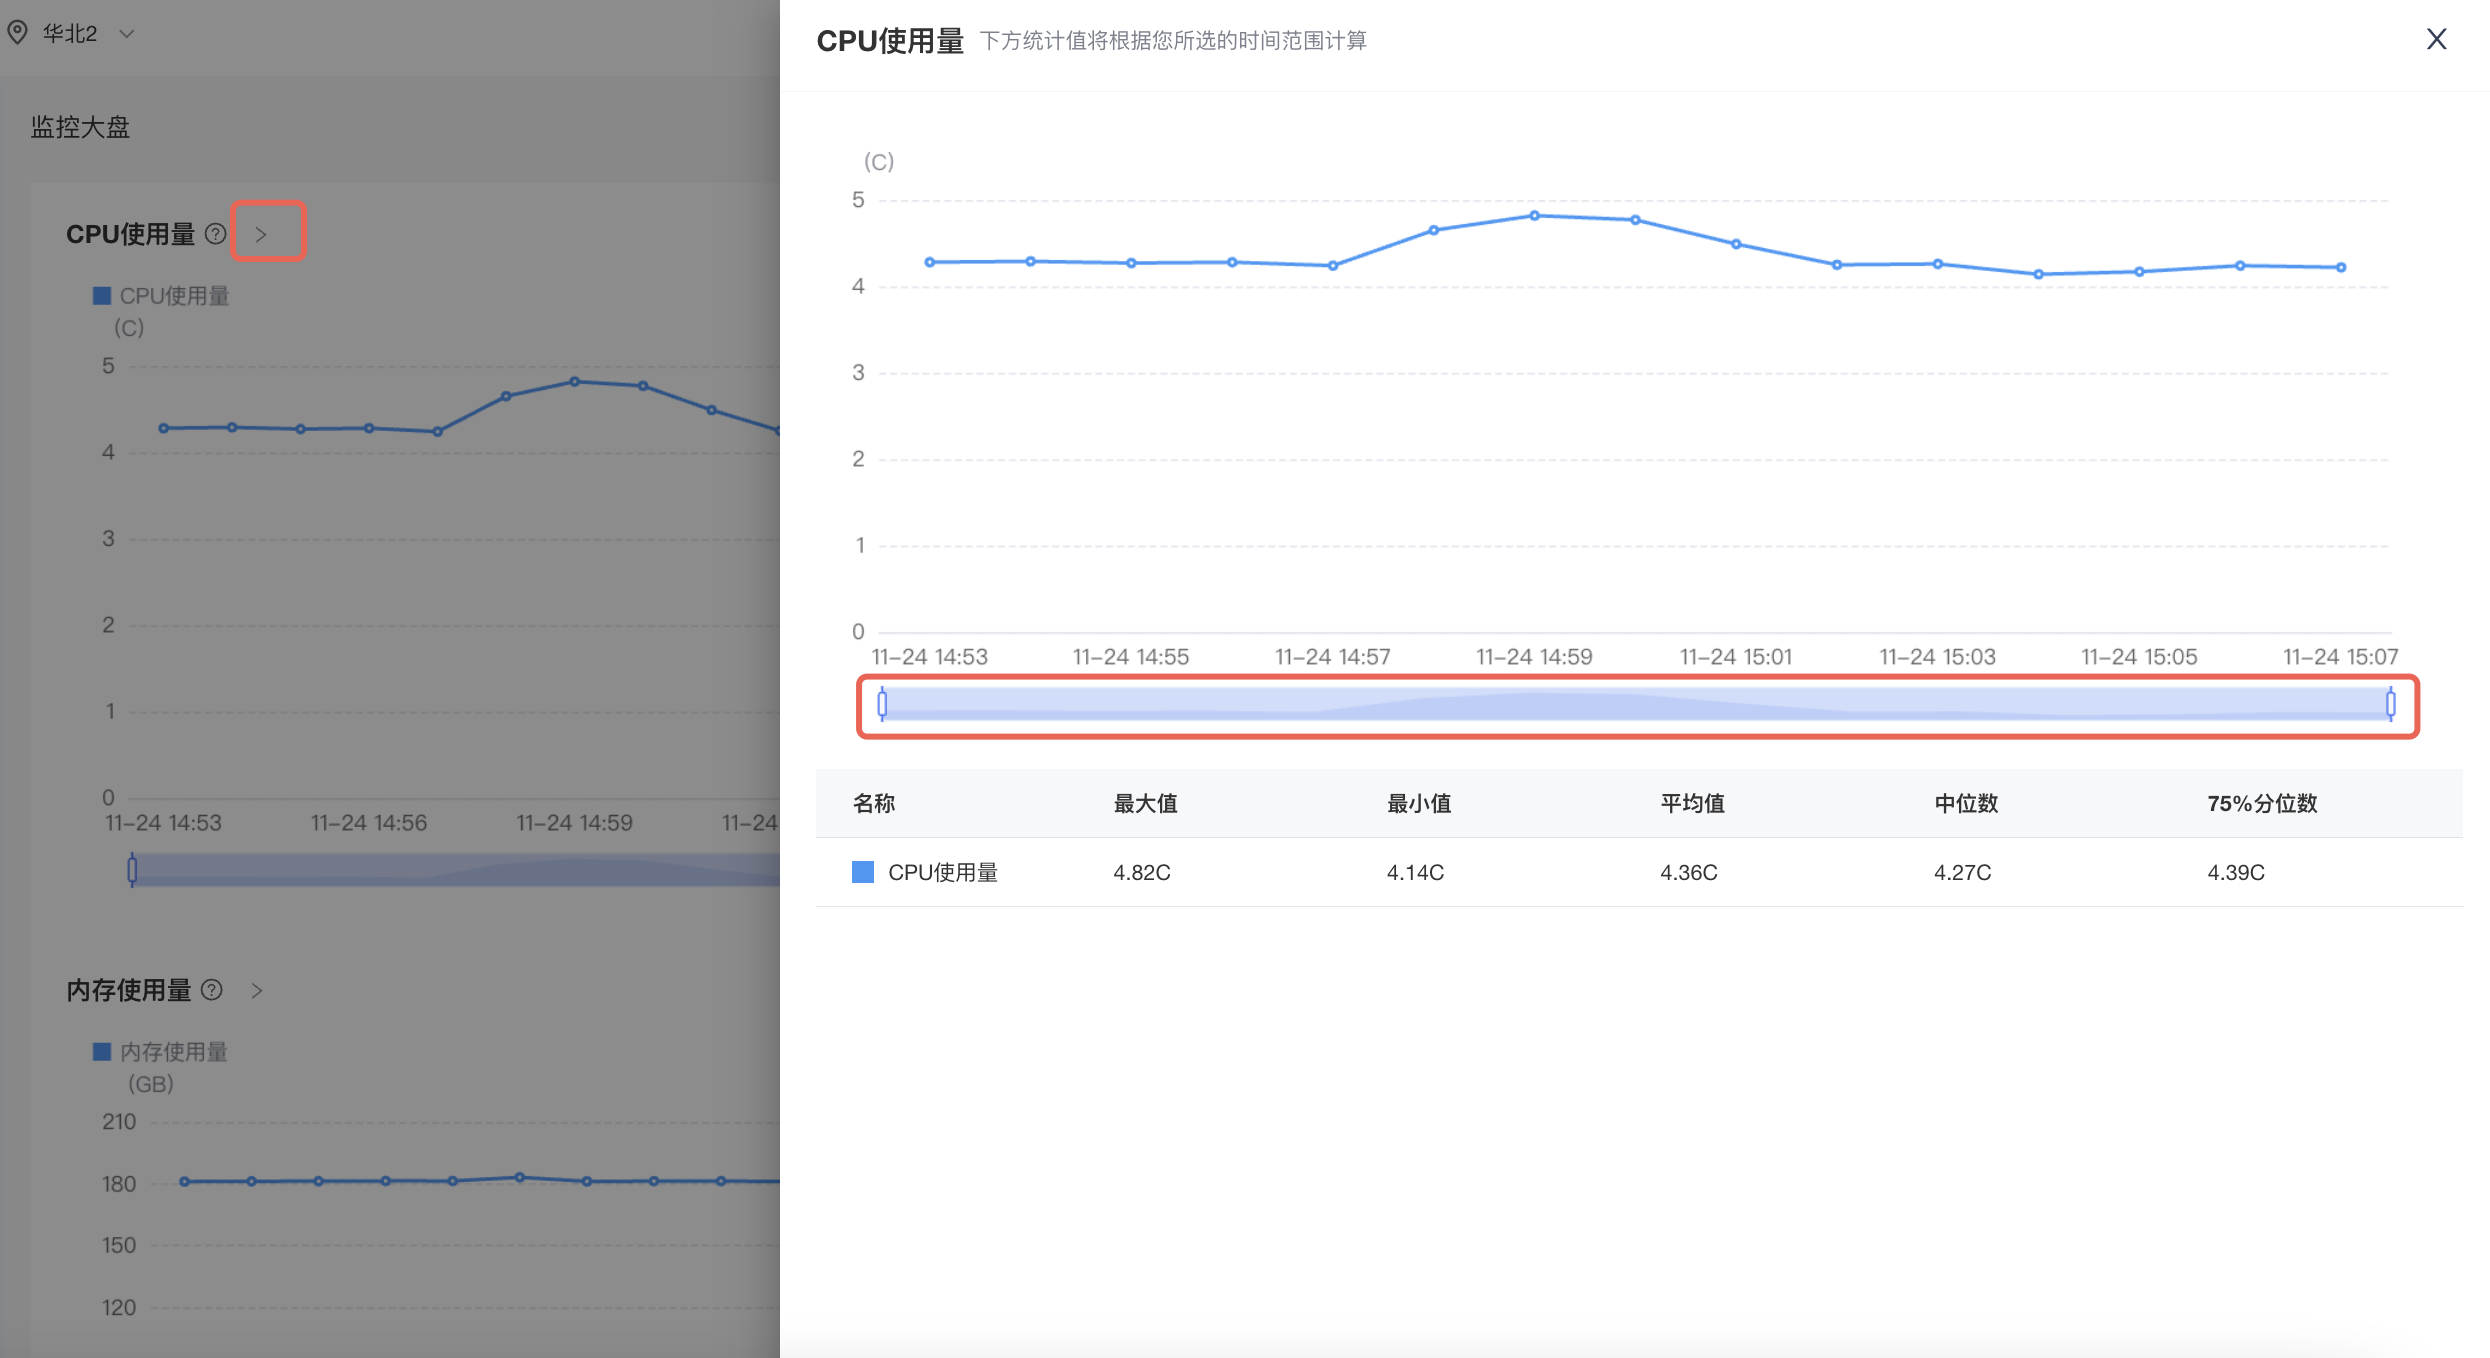
Task: Click the 平均值 column header
Action: 1692,803
